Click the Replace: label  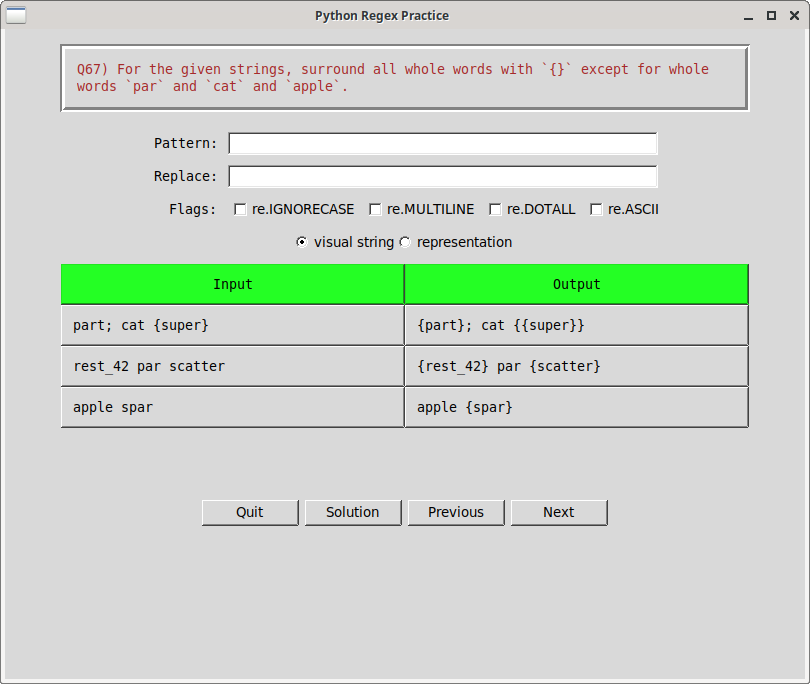(185, 176)
